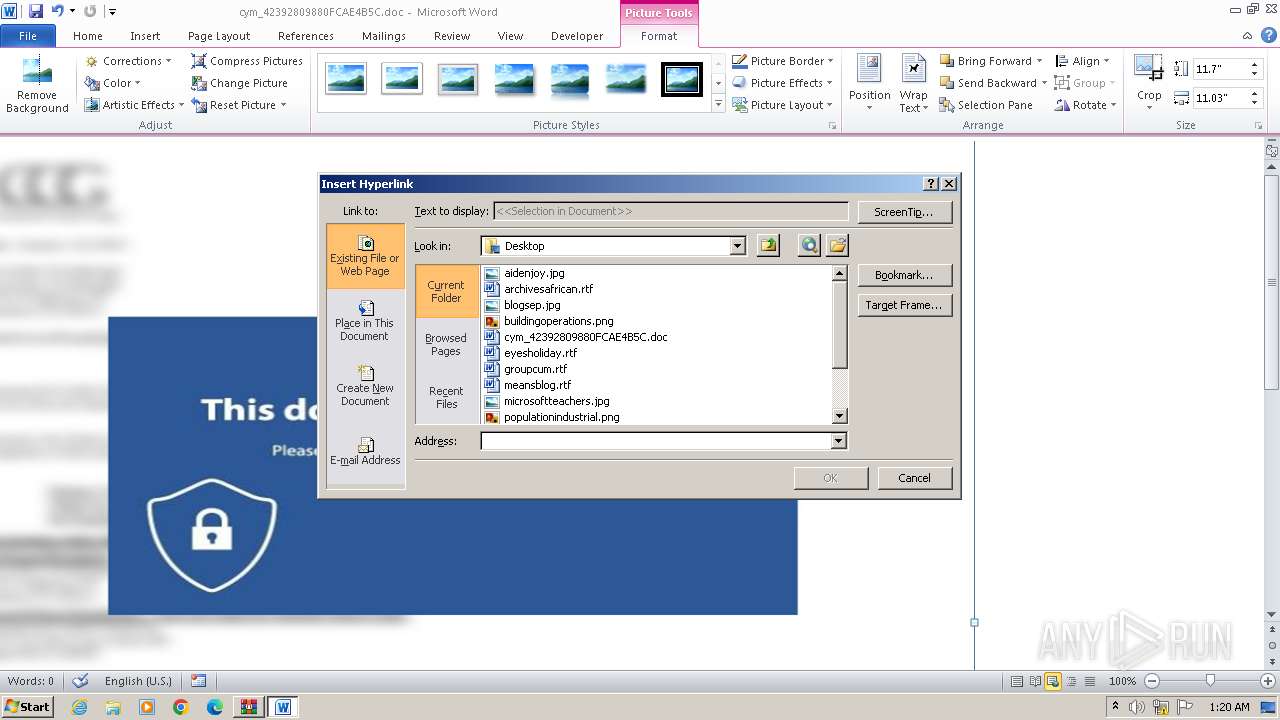Select Create New Document option
Image resolution: width=1280 pixels, height=720 pixels.
coord(365,386)
